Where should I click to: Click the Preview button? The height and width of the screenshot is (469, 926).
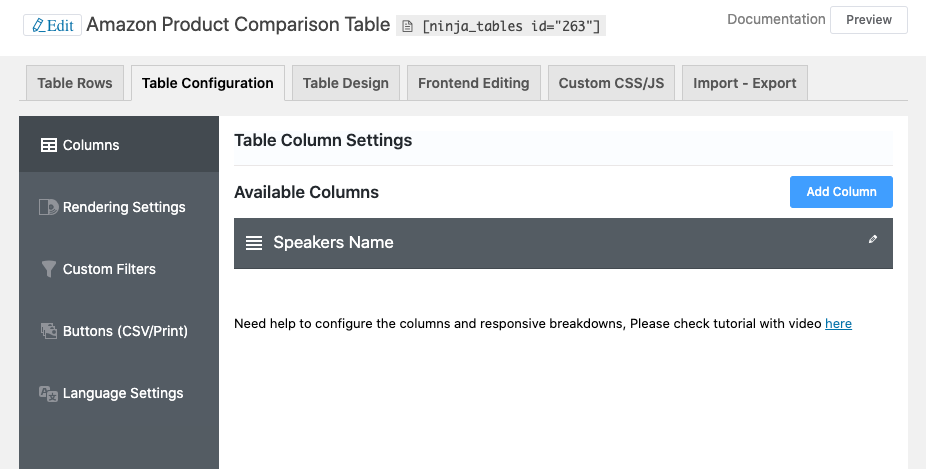click(868, 20)
